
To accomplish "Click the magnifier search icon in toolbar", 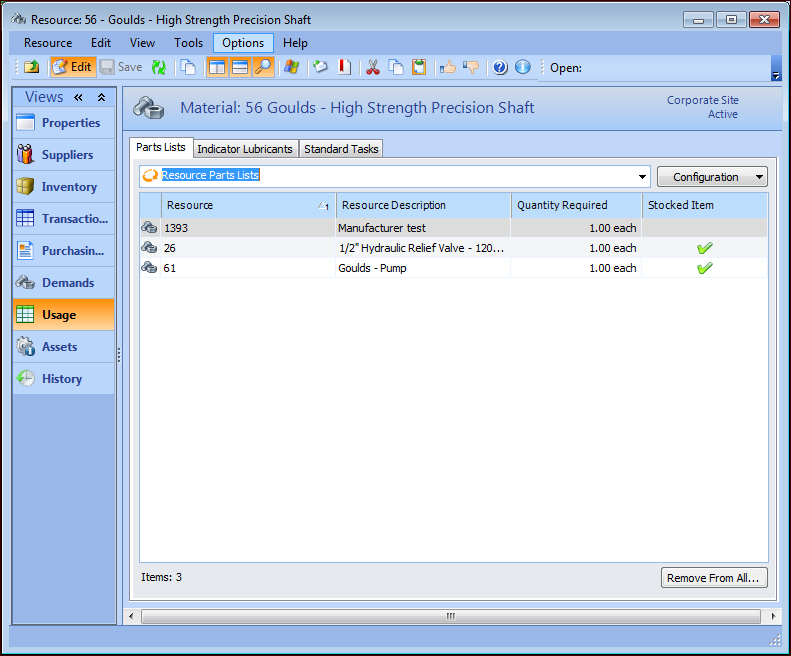I will pyautogui.click(x=263, y=67).
